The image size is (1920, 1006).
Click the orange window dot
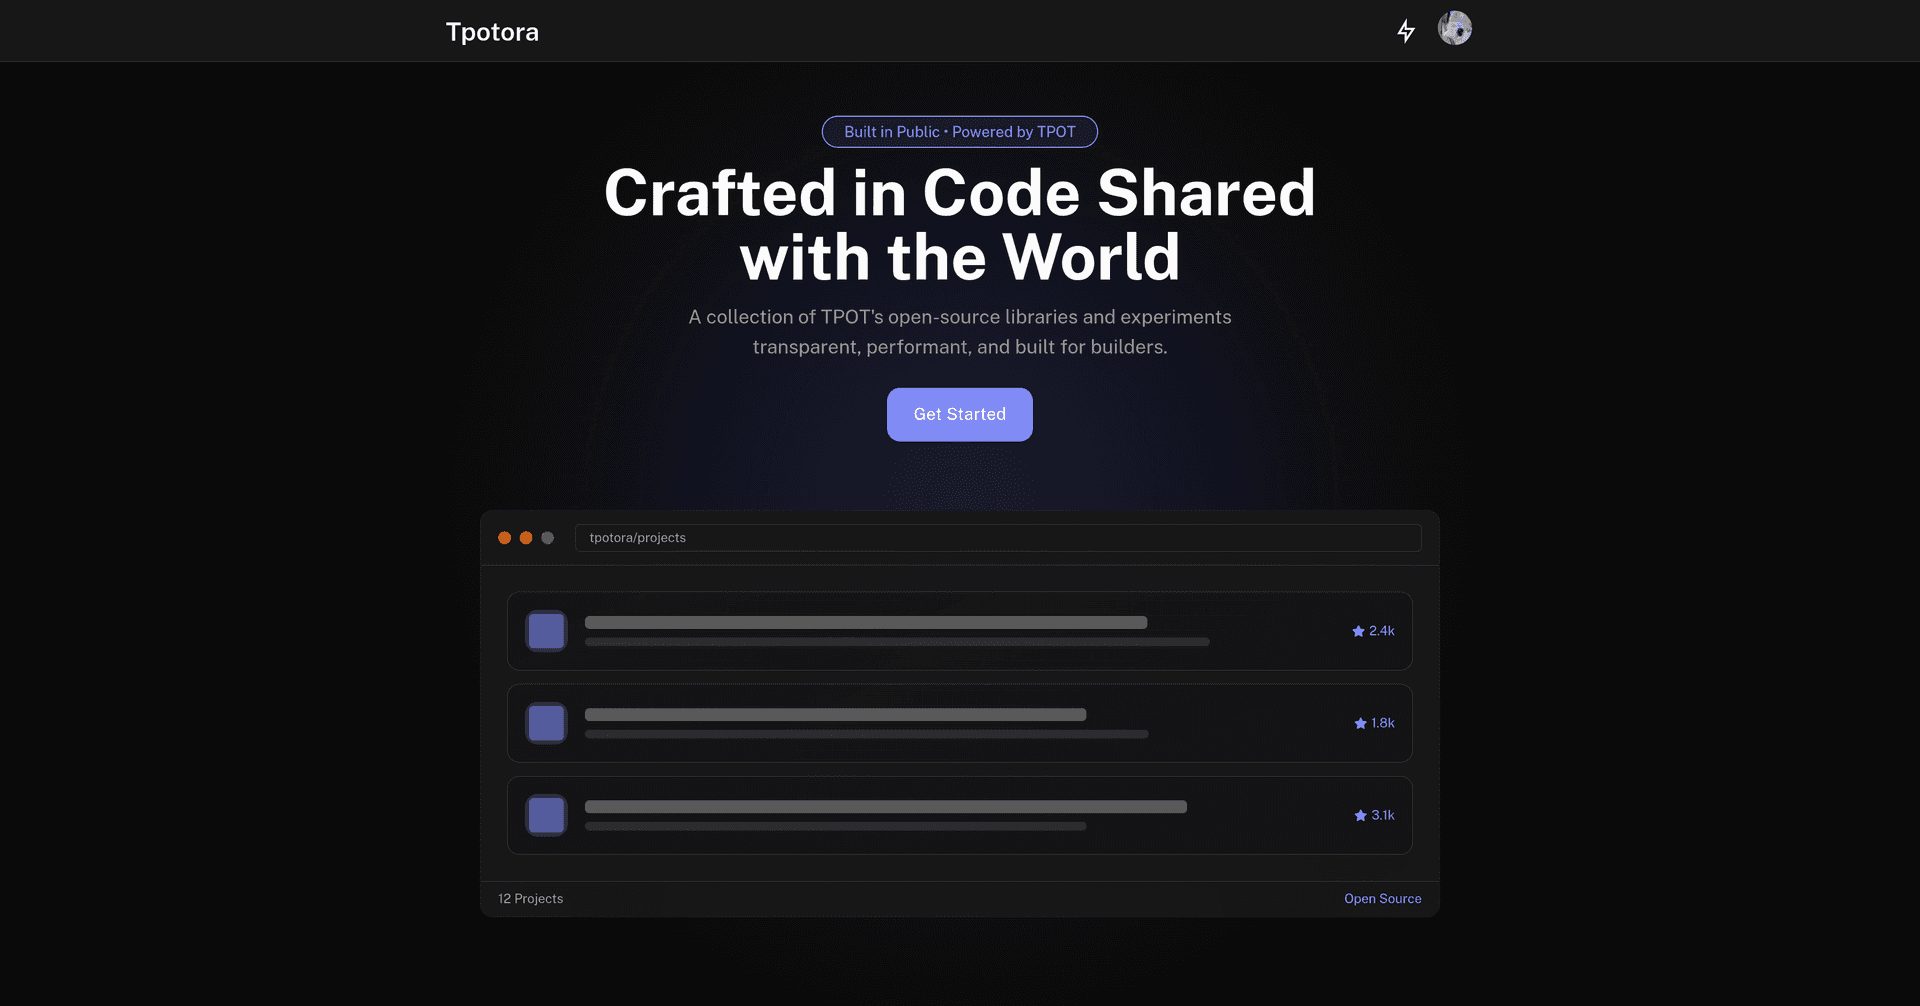(x=526, y=538)
